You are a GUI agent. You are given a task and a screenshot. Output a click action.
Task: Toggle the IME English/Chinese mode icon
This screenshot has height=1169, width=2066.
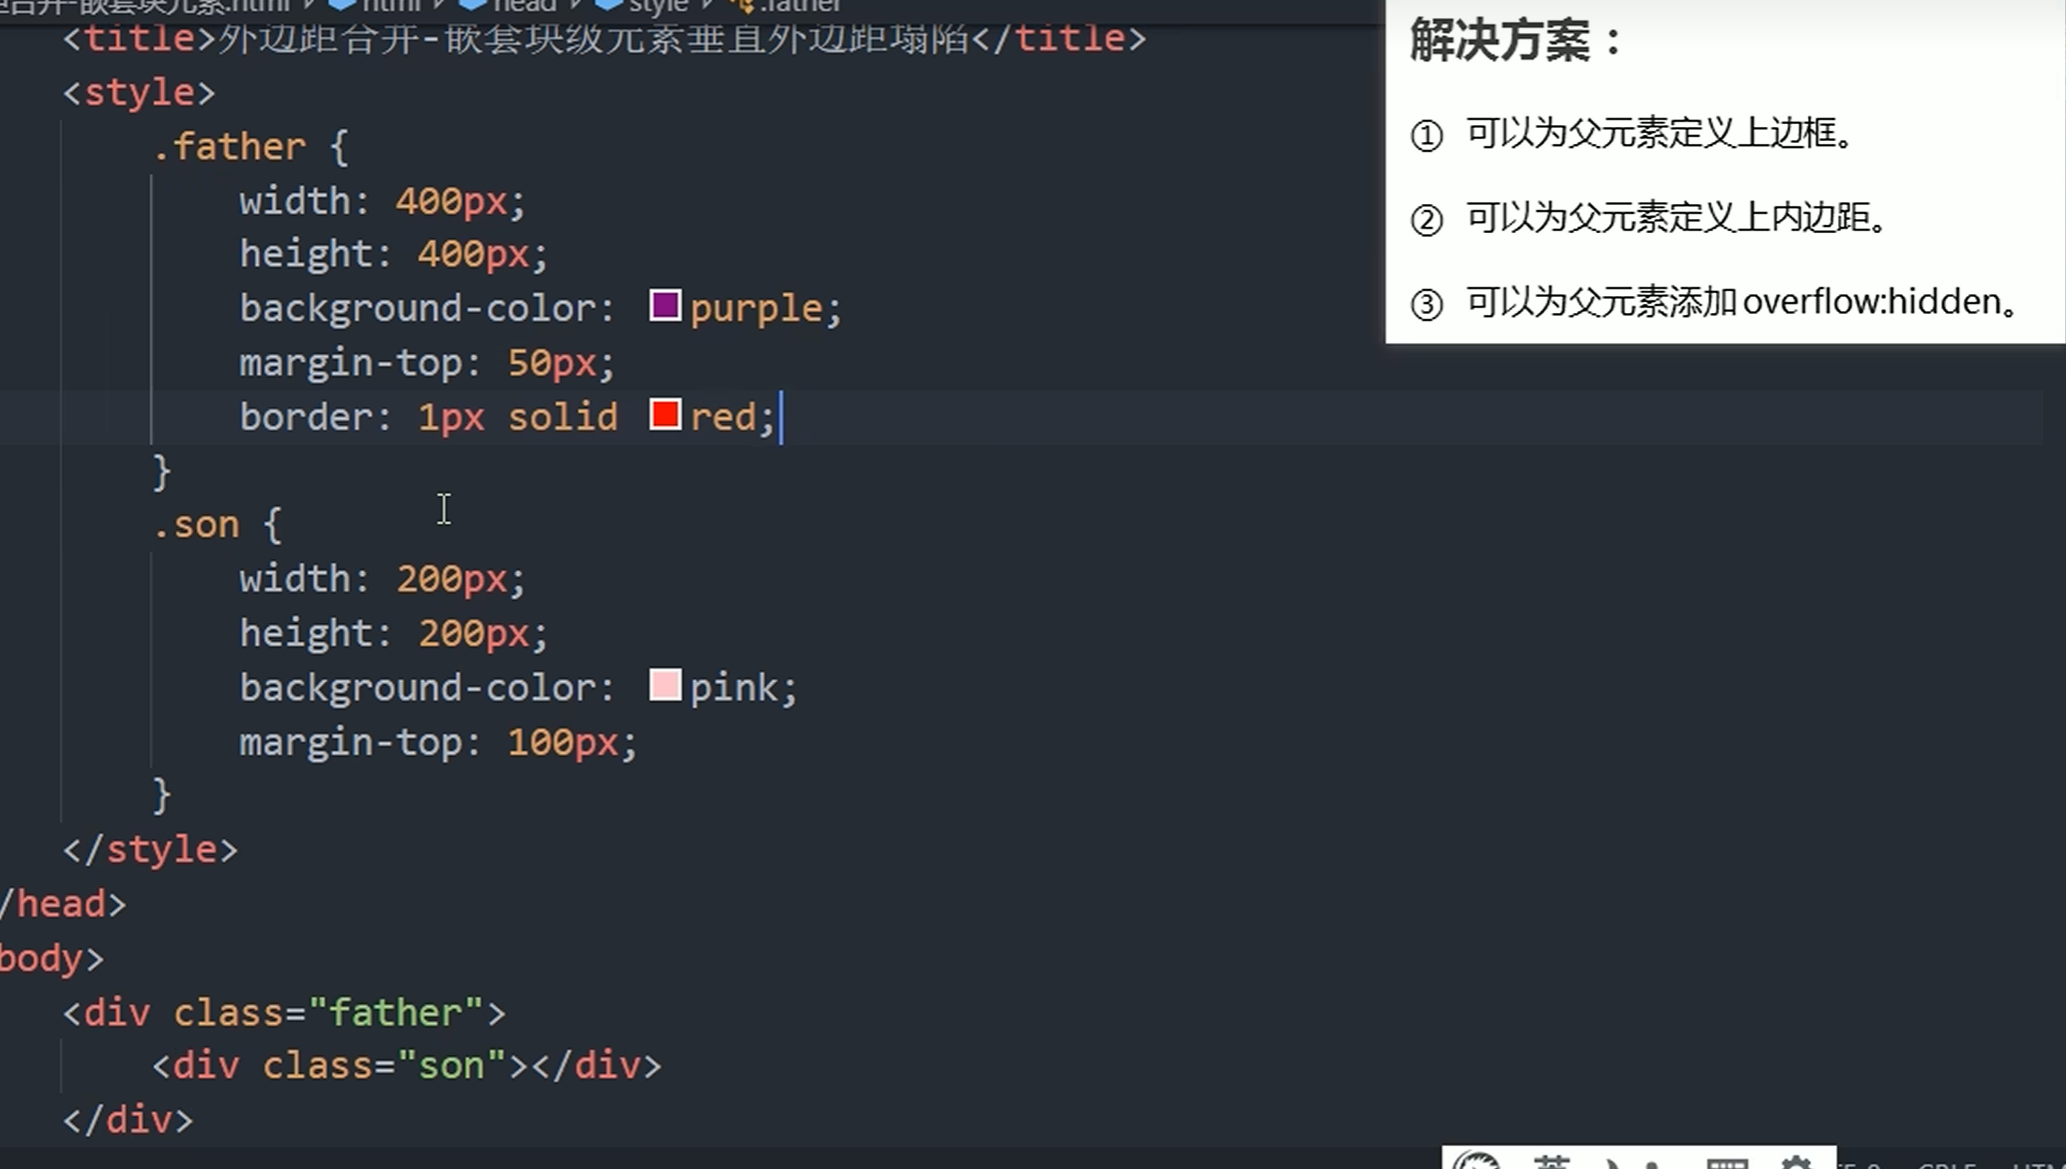click(1551, 1163)
